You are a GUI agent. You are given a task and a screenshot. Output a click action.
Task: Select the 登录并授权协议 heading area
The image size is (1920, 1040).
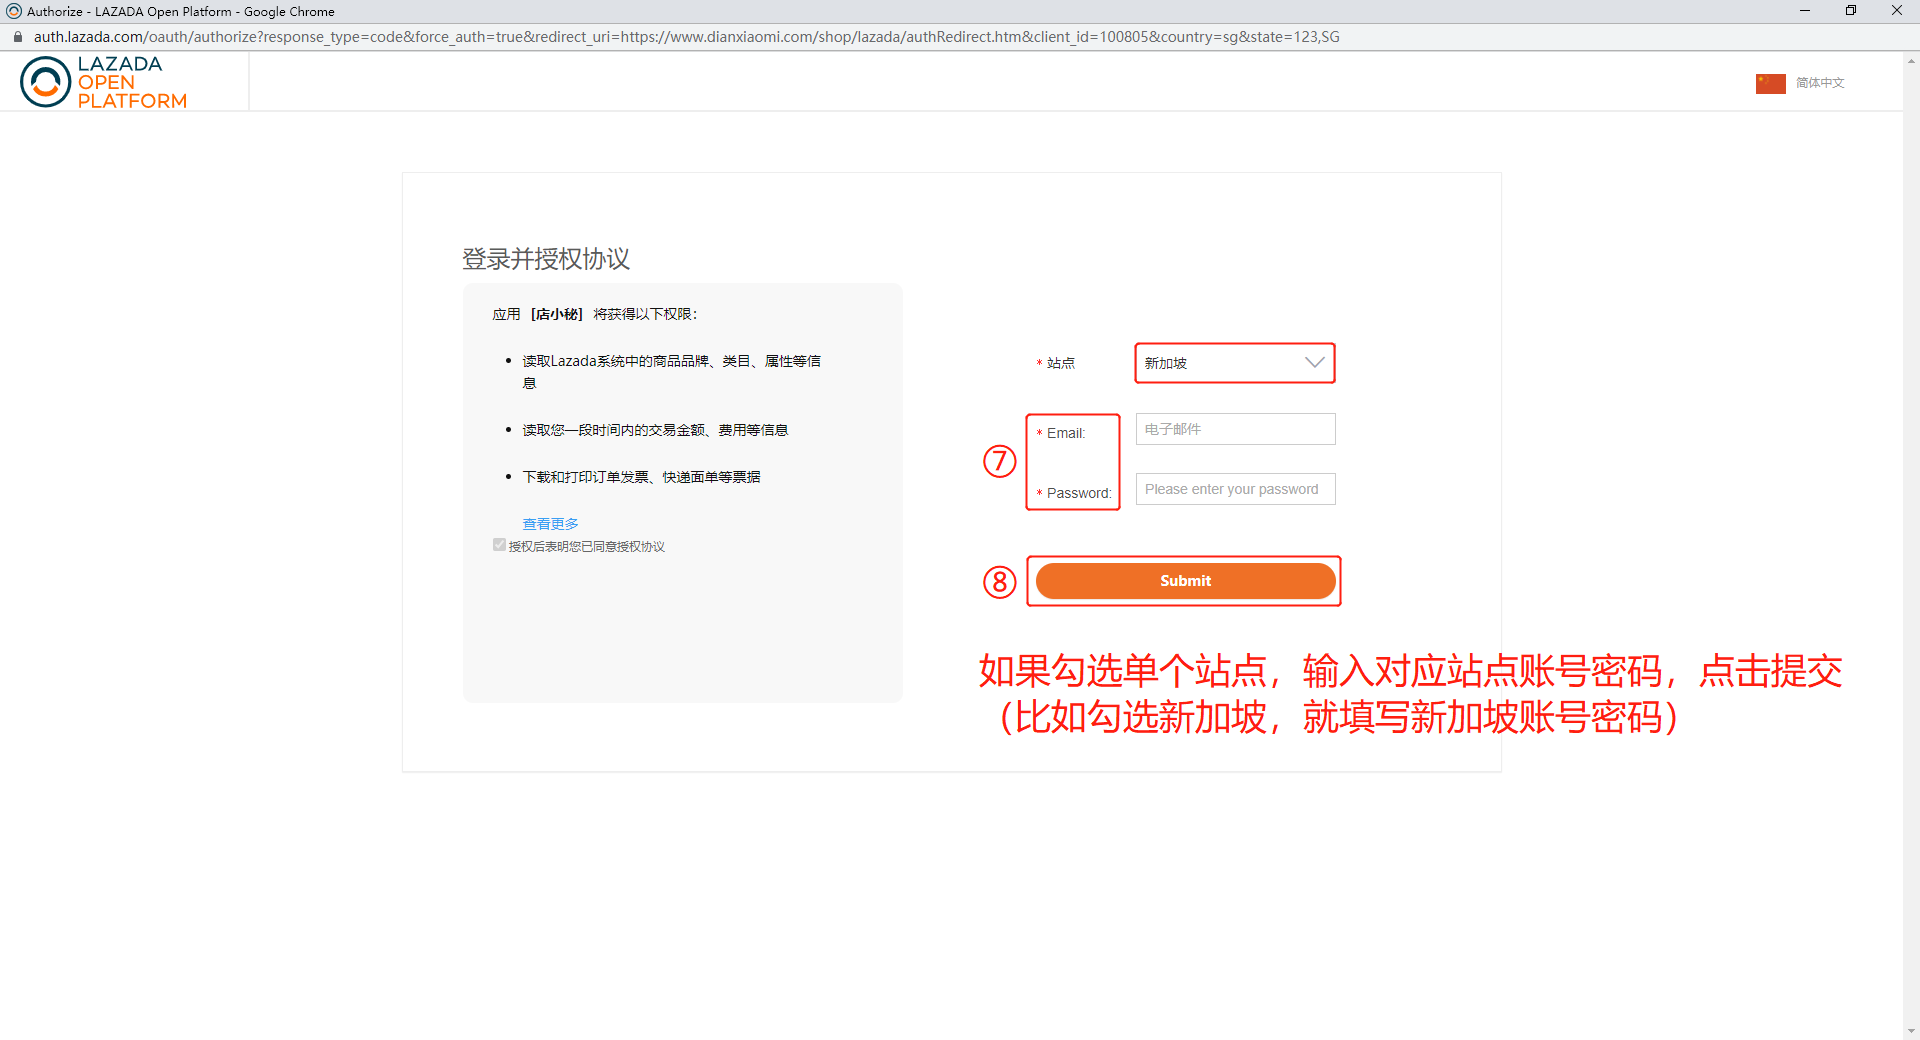(545, 259)
